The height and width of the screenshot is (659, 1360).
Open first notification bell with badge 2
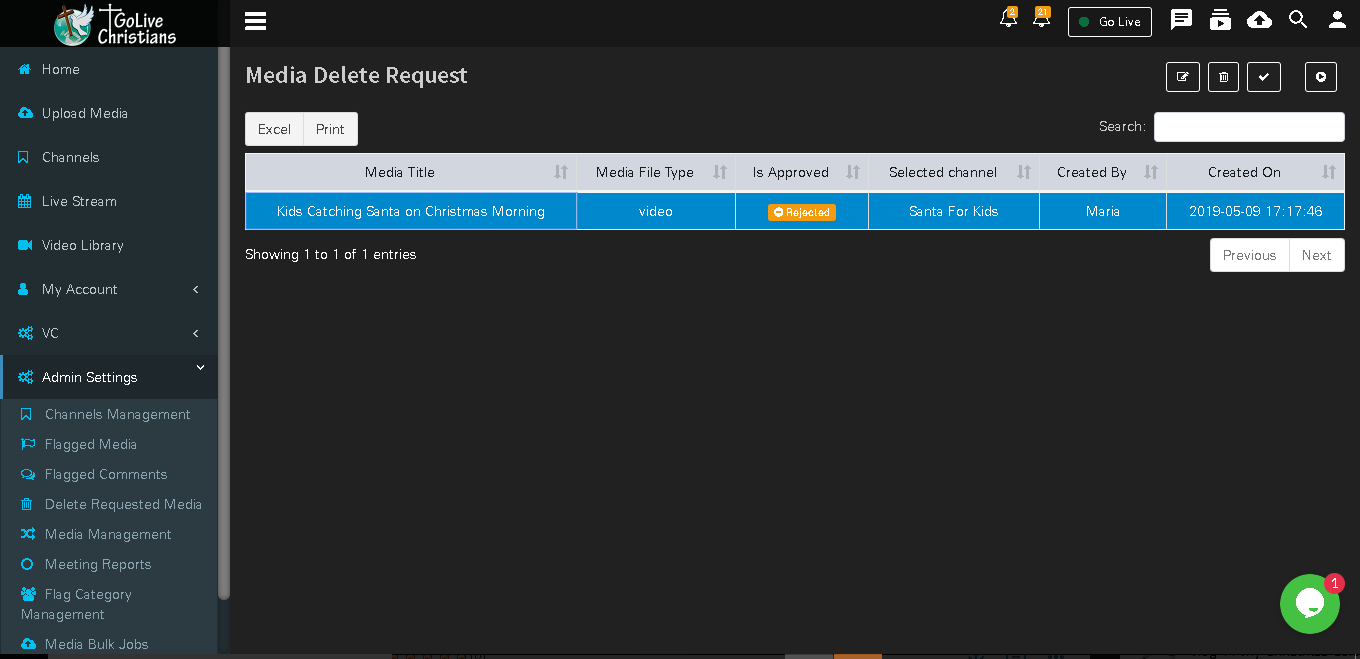click(1008, 18)
